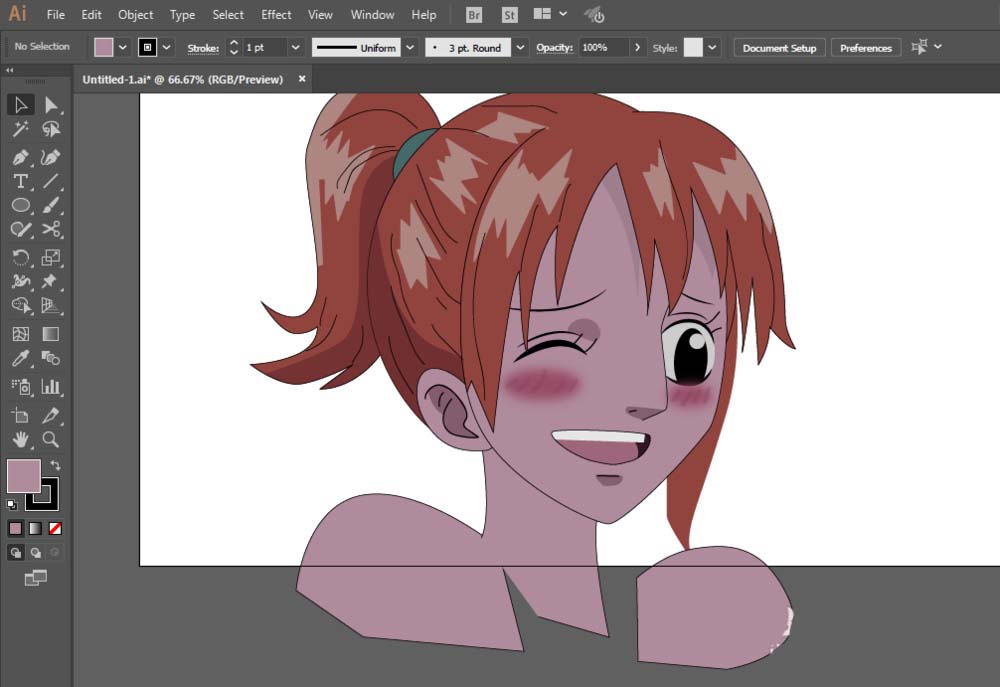
Task: Select the Zoom magnifier tool
Action: pos(50,440)
